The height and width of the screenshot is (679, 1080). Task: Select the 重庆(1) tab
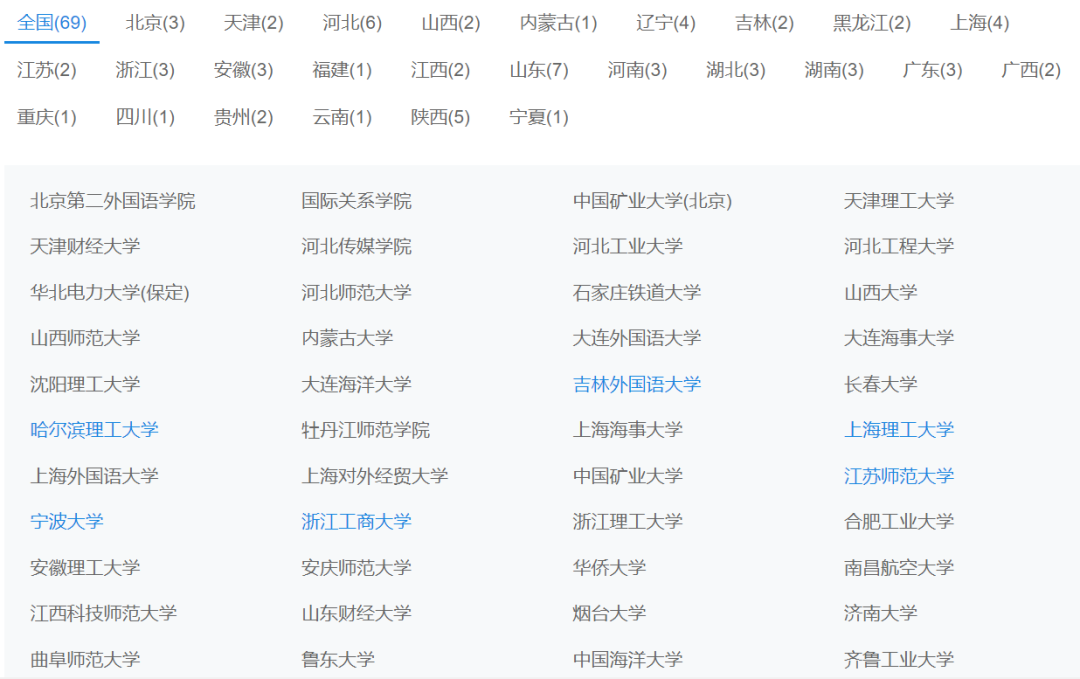[46, 117]
